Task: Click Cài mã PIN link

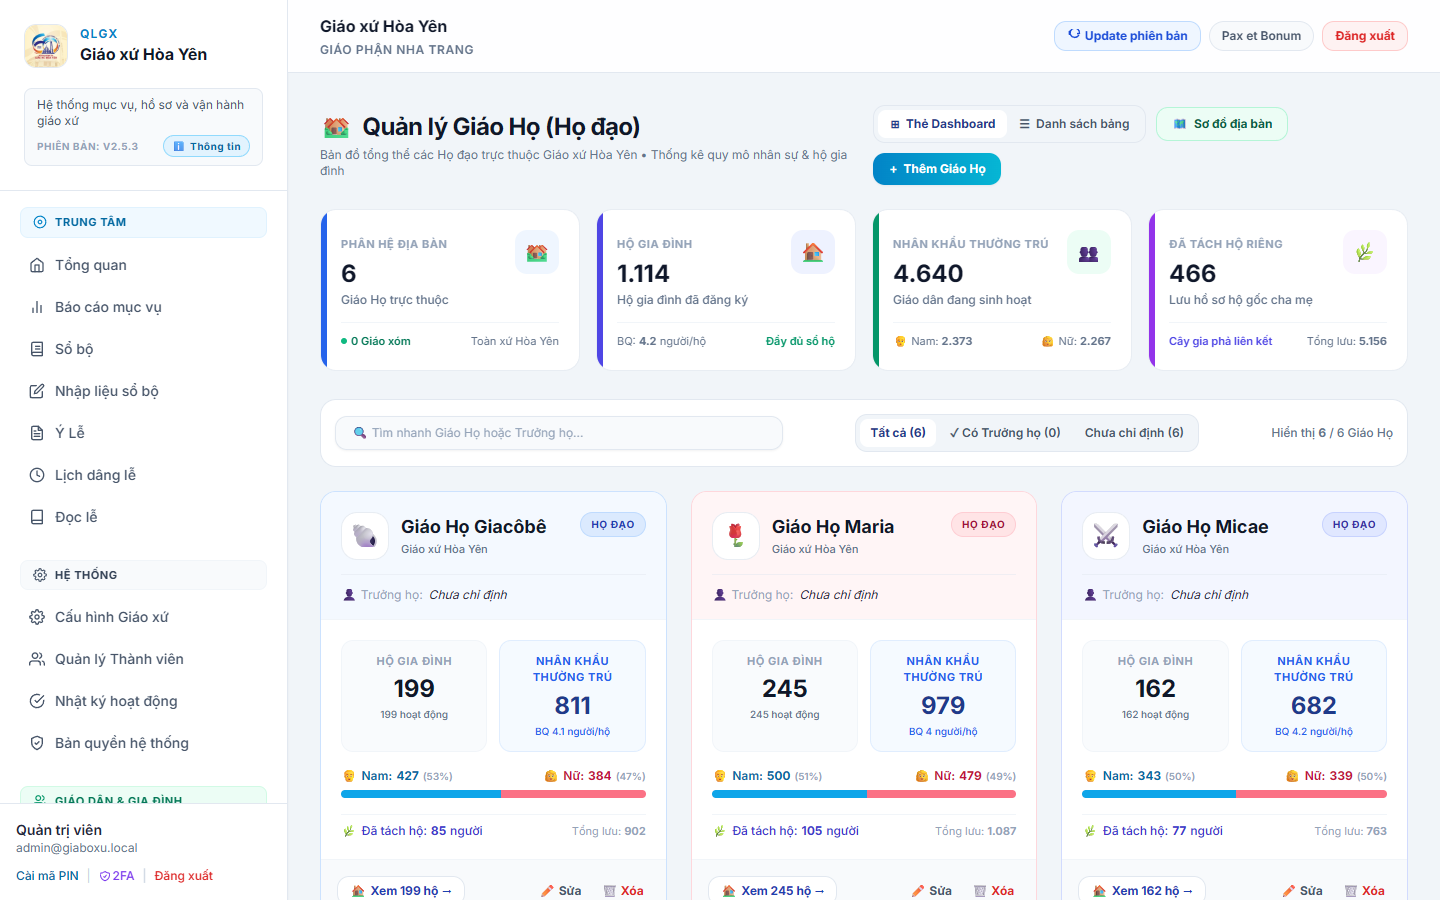Action: coord(47,876)
